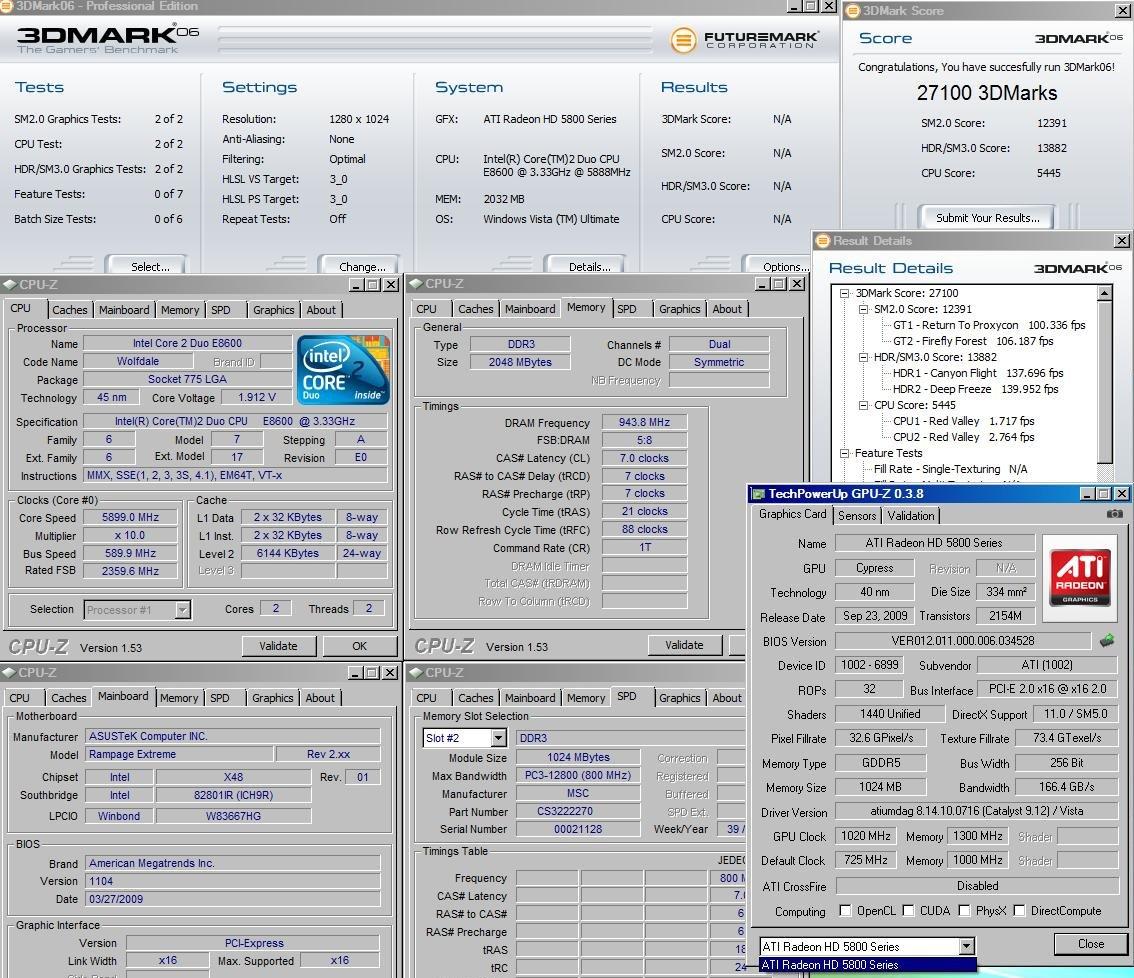Toggle the CUDA checkbox in GPU-Z
The width and height of the screenshot is (1134, 978).
point(908,911)
